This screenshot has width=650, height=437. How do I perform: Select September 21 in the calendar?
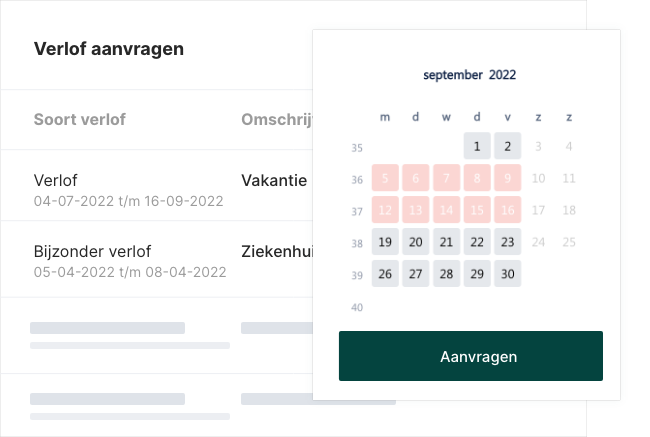pyautogui.click(x=446, y=242)
